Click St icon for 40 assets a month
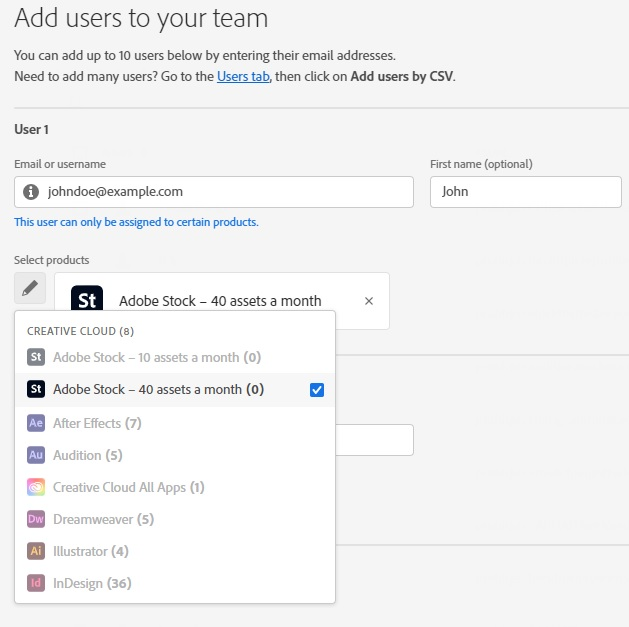The height and width of the screenshot is (627, 629). pos(36,389)
